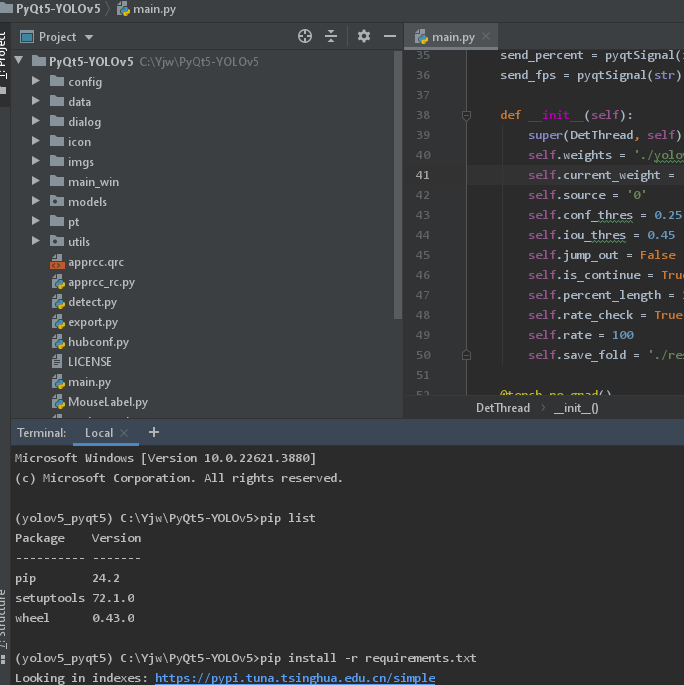Screen dimensions: 684x685
Task: Click DetThread in the editor breadcrumb
Action: pyautogui.click(x=503, y=408)
